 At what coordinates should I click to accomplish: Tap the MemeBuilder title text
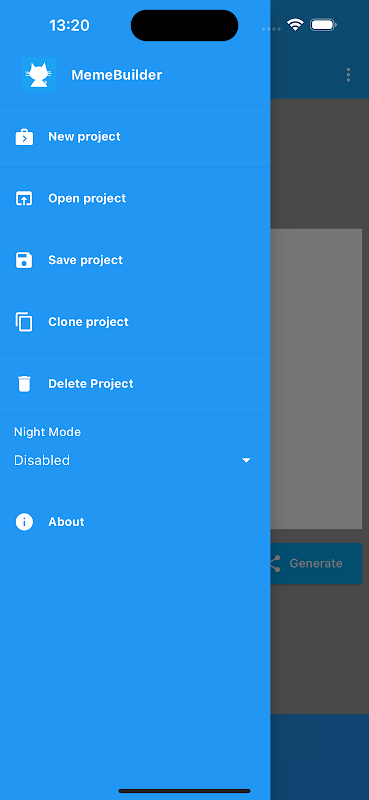(x=116, y=75)
